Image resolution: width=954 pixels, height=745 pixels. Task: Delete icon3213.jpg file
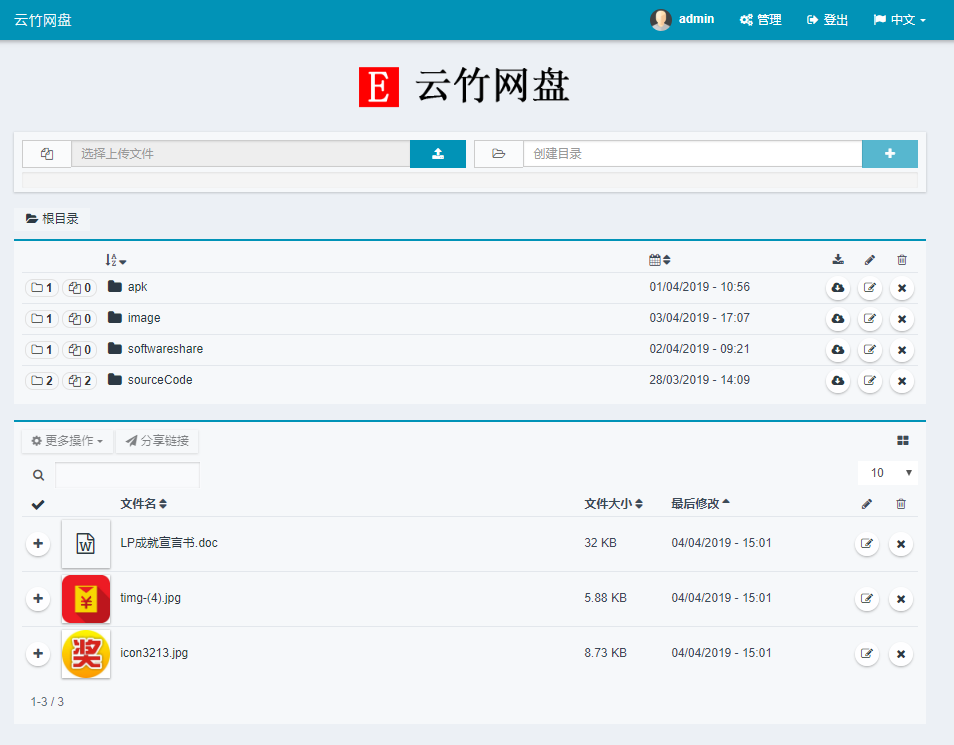(900, 653)
